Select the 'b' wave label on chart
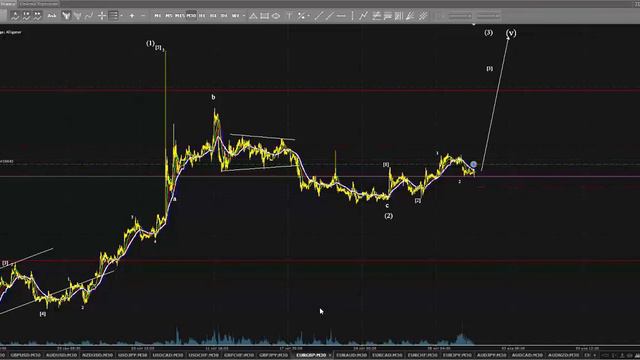The height and width of the screenshot is (360, 640). (x=213, y=97)
